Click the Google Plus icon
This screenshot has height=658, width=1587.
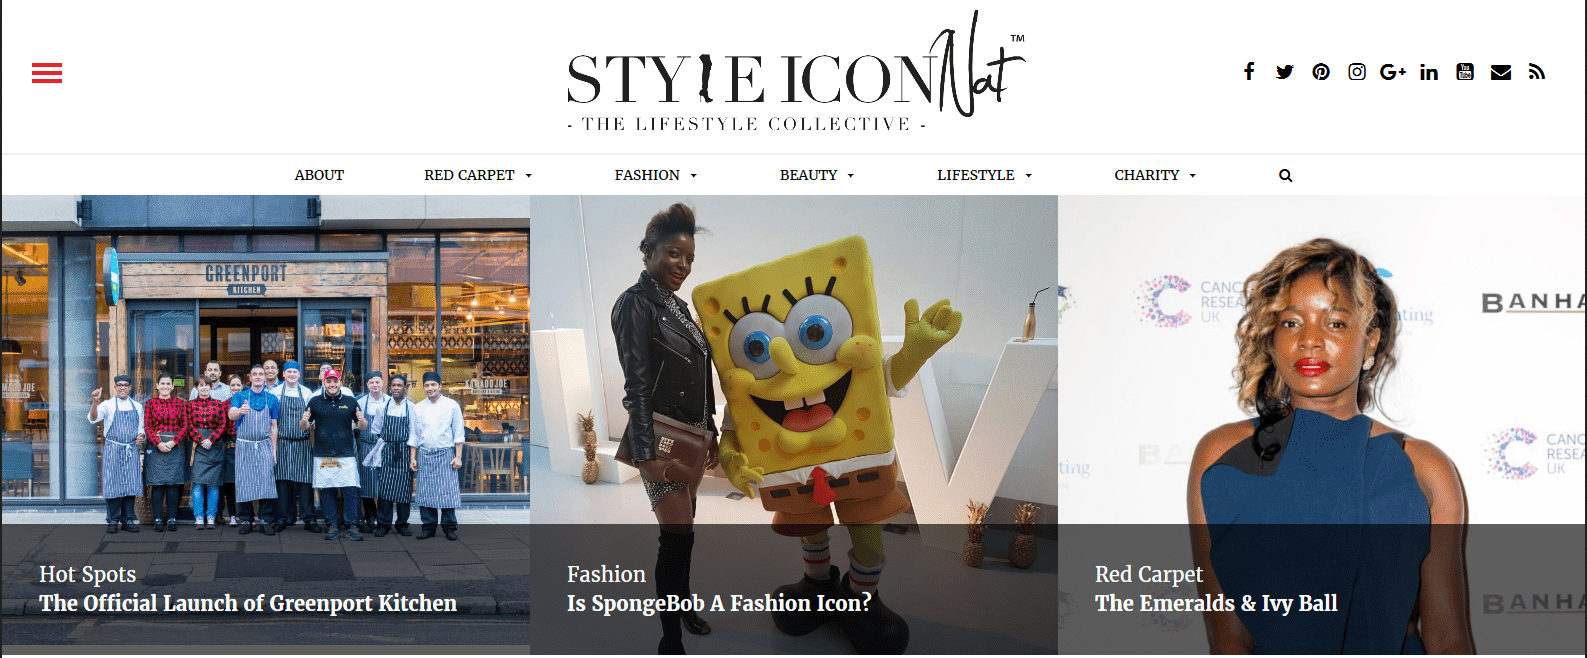click(1393, 72)
